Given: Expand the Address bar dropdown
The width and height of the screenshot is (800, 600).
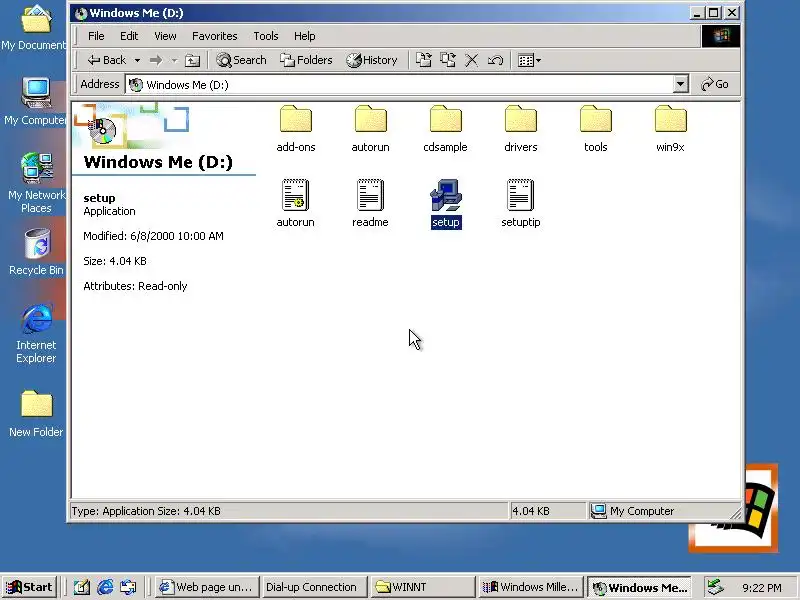Looking at the screenshot, I should click(680, 84).
